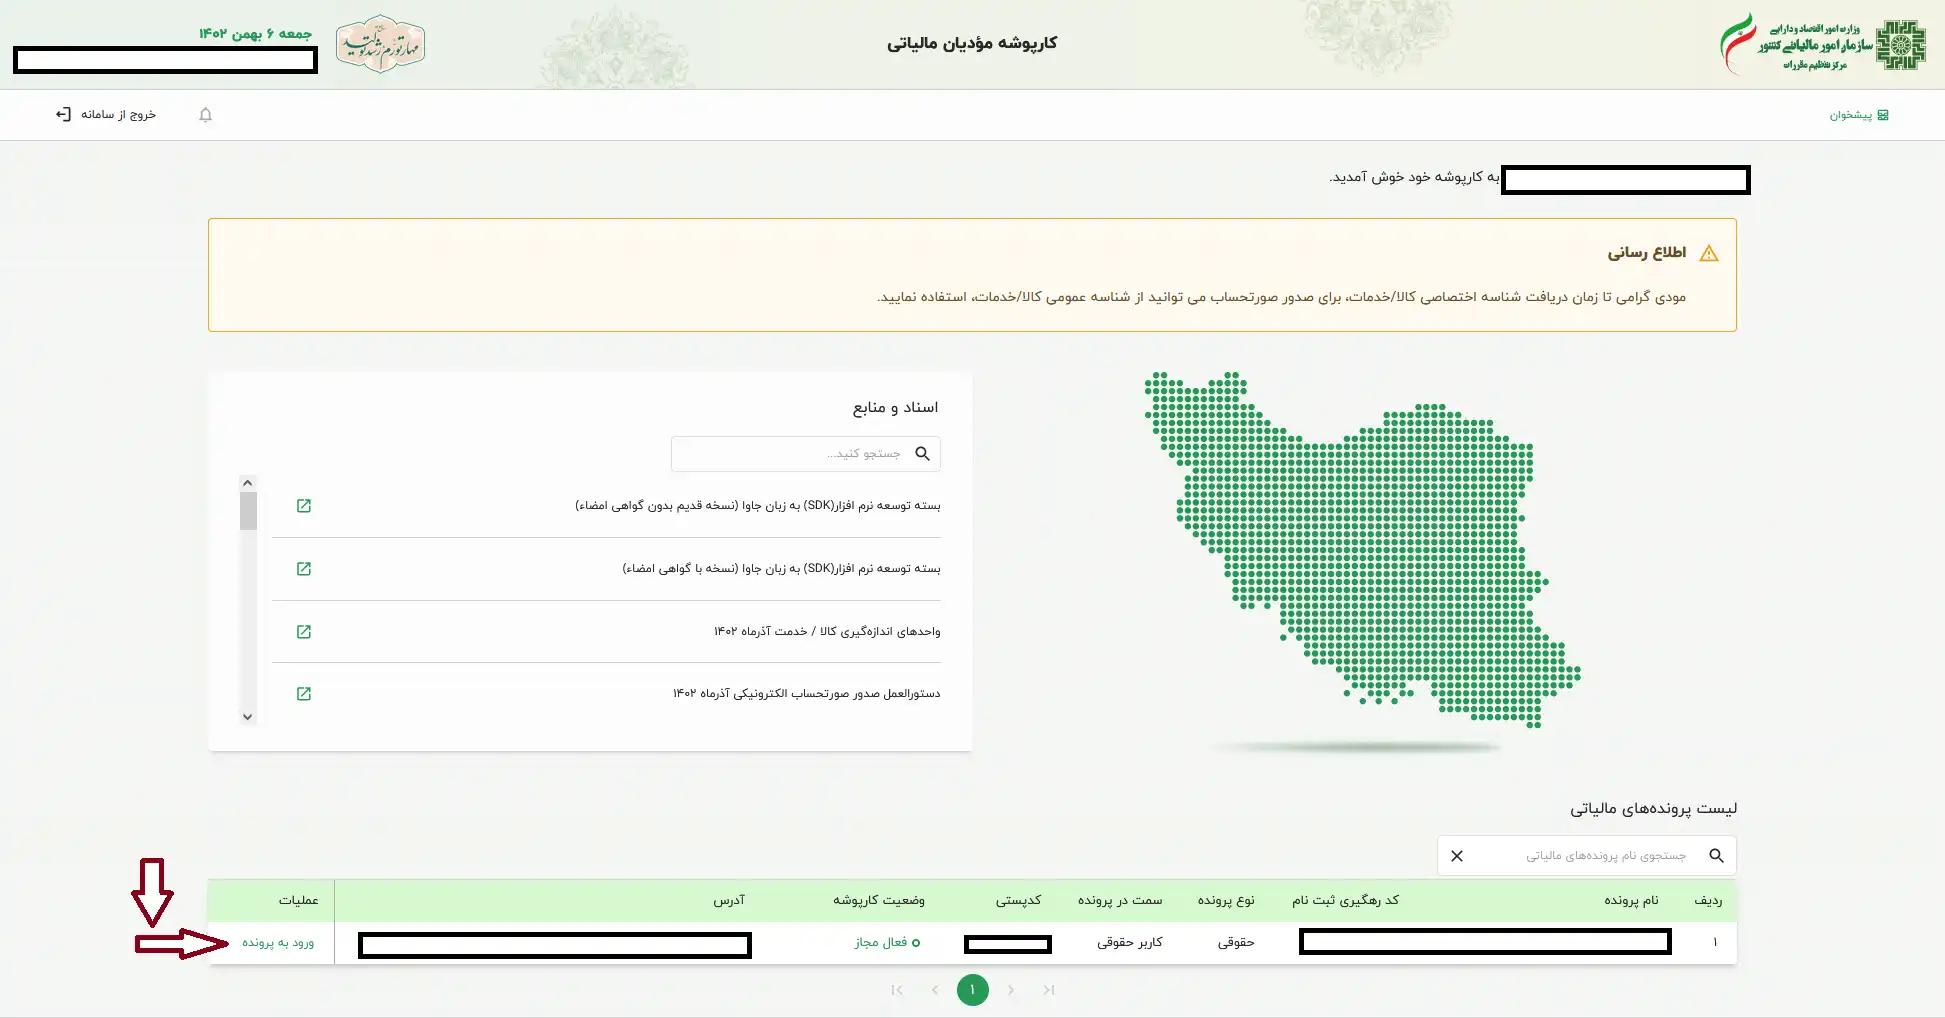Open external link for SDK package with signature certificate
1945x1018 pixels.
(302, 568)
